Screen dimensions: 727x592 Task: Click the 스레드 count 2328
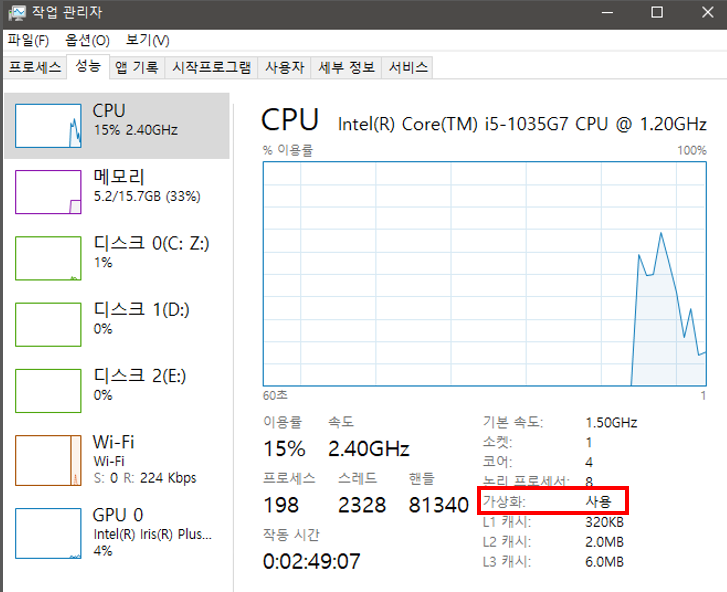coord(362,505)
